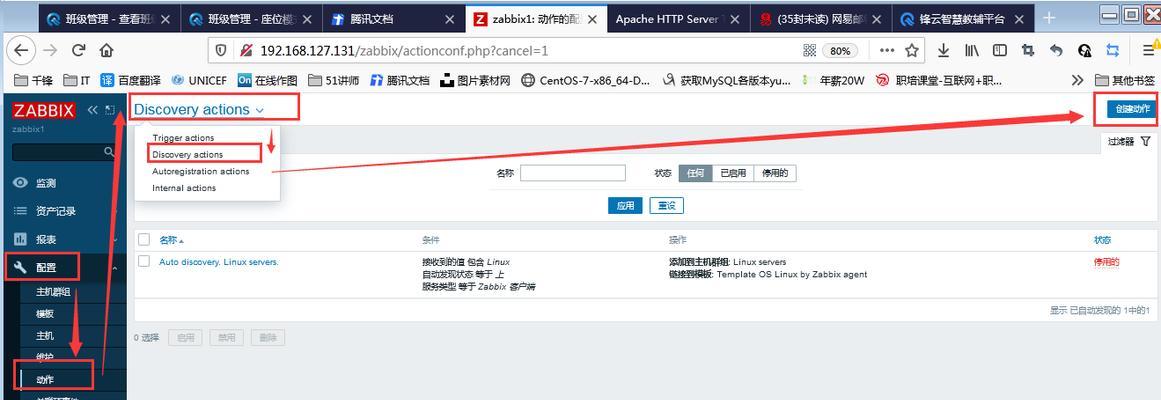Image resolution: width=1161 pixels, height=400 pixels.
Task: Expand the Discovery actions title dropdown
Action: coord(198,110)
